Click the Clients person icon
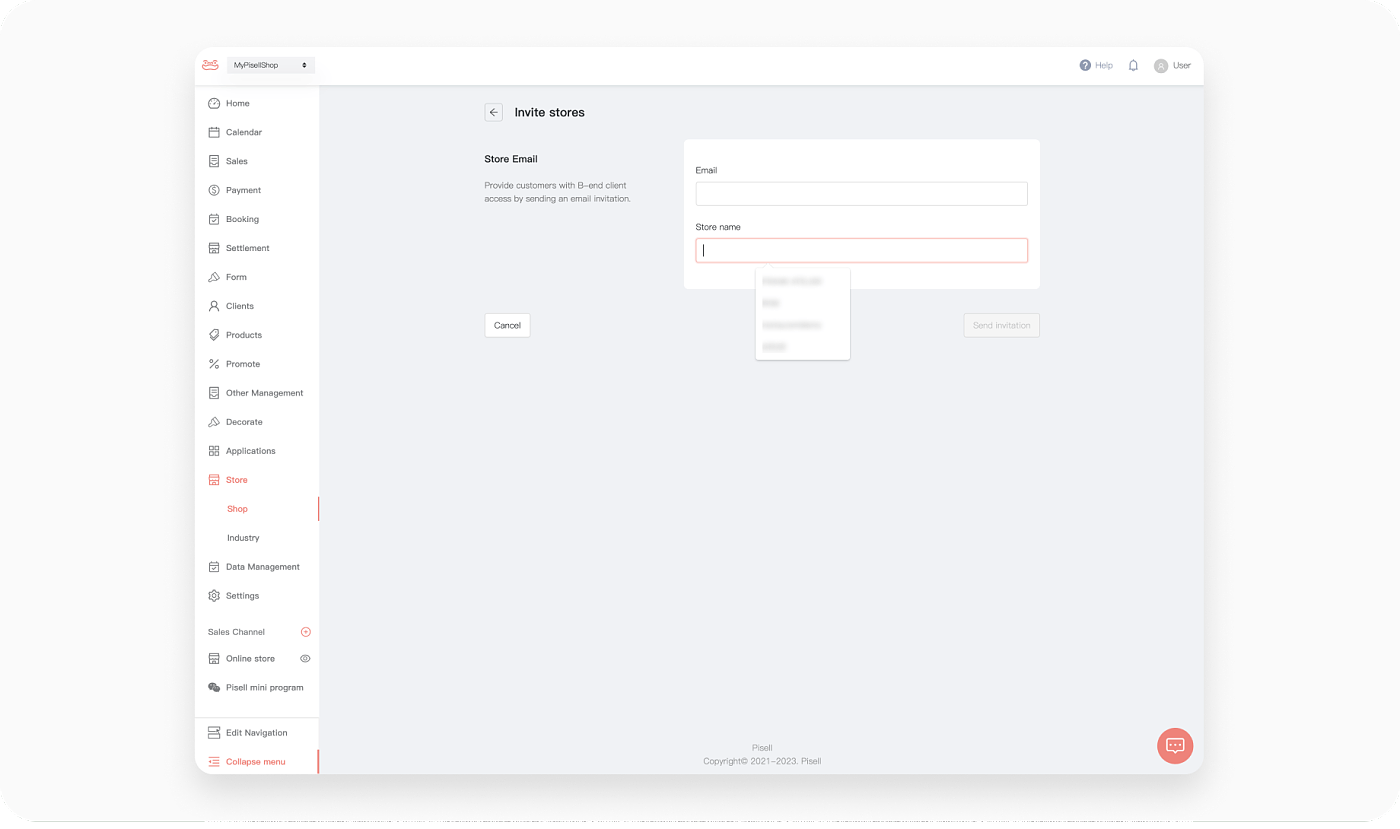 point(214,306)
